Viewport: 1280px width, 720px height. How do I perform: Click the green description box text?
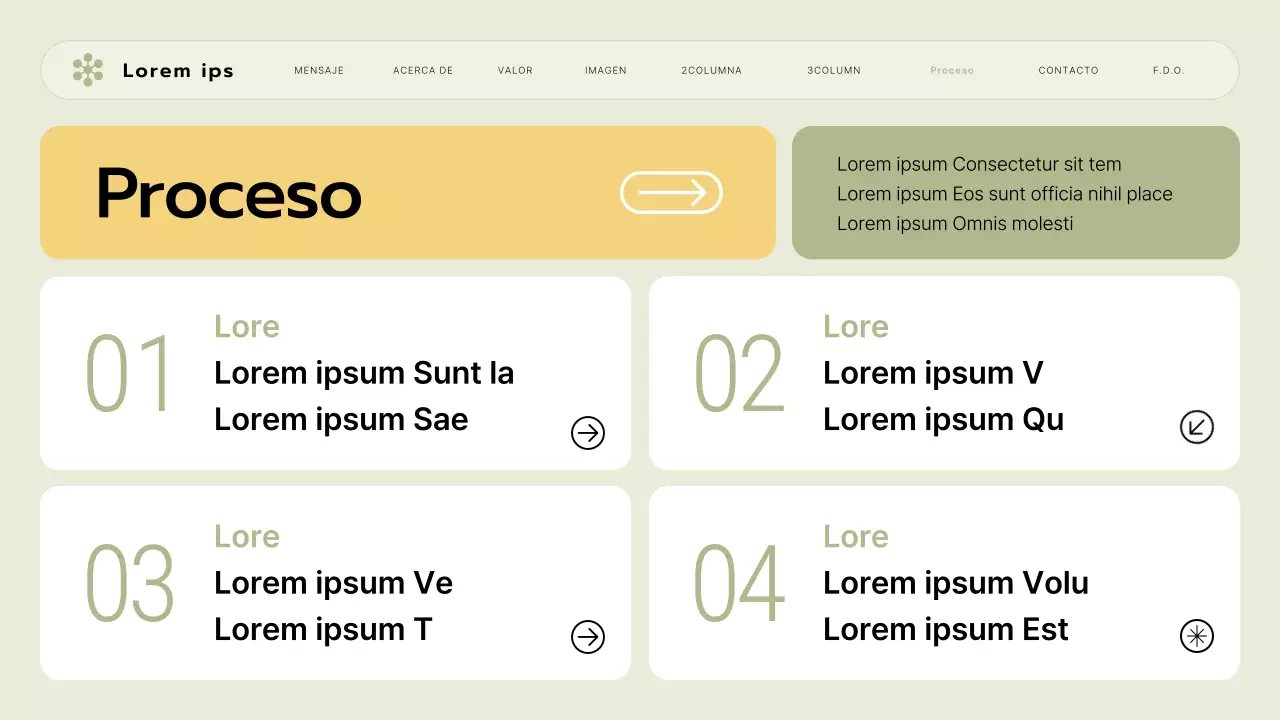point(1004,193)
